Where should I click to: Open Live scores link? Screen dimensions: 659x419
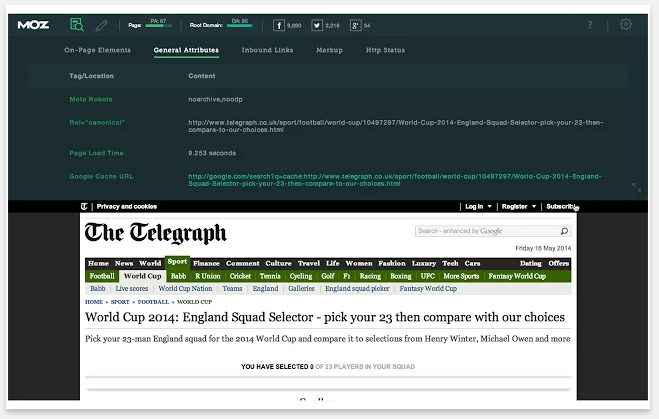(132, 289)
